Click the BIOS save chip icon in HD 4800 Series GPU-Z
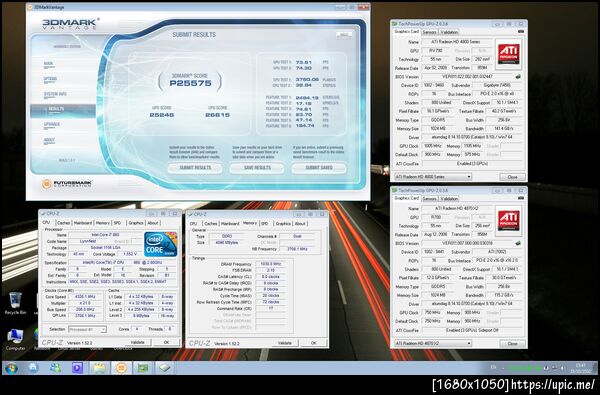This screenshot has height=395, width=600. (x=518, y=77)
